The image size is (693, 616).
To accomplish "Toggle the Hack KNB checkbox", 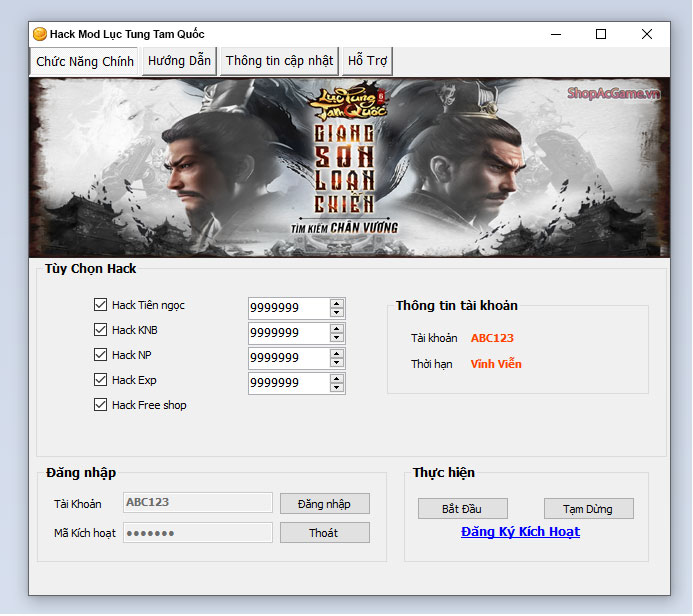I will click(100, 330).
